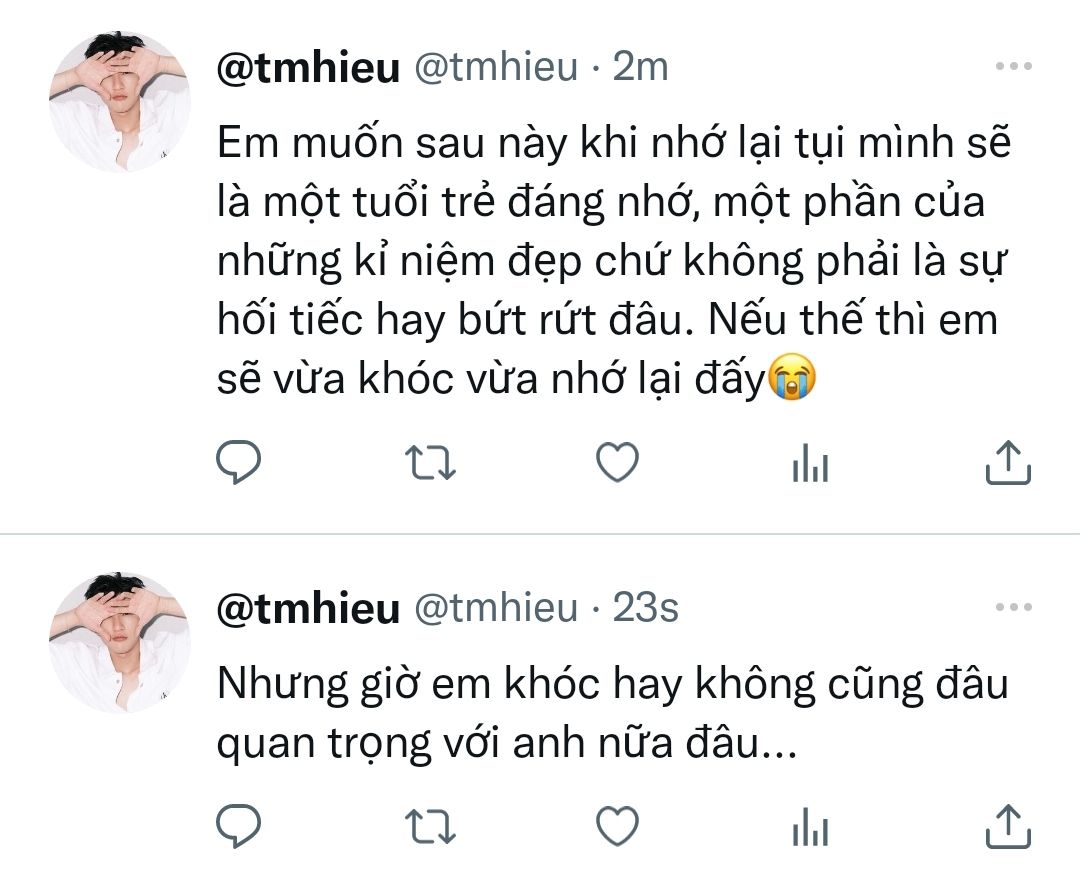Open the 2m timestamp link
Screen dimensions: 1080x886
(x=641, y=67)
